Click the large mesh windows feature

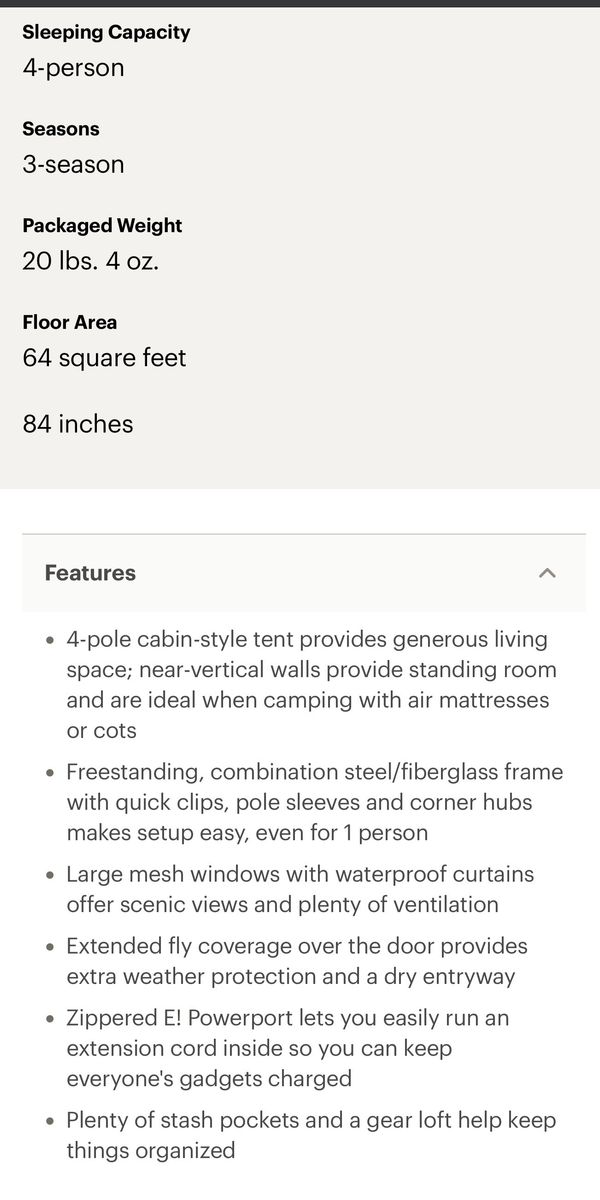[300, 889]
